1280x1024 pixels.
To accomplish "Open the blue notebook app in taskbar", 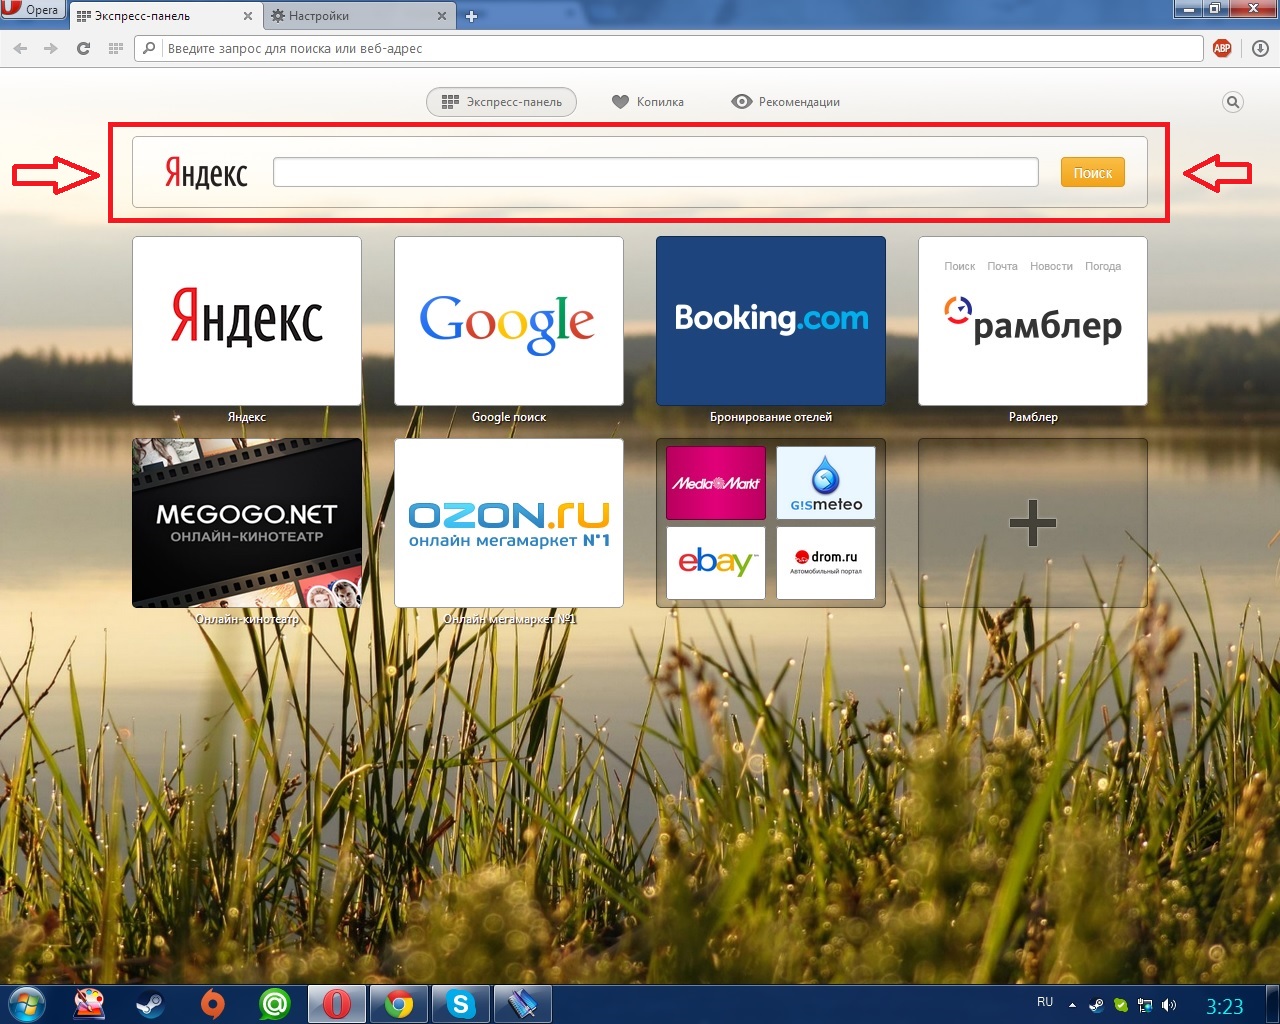I will pyautogui.click(x=523, y=1004).
